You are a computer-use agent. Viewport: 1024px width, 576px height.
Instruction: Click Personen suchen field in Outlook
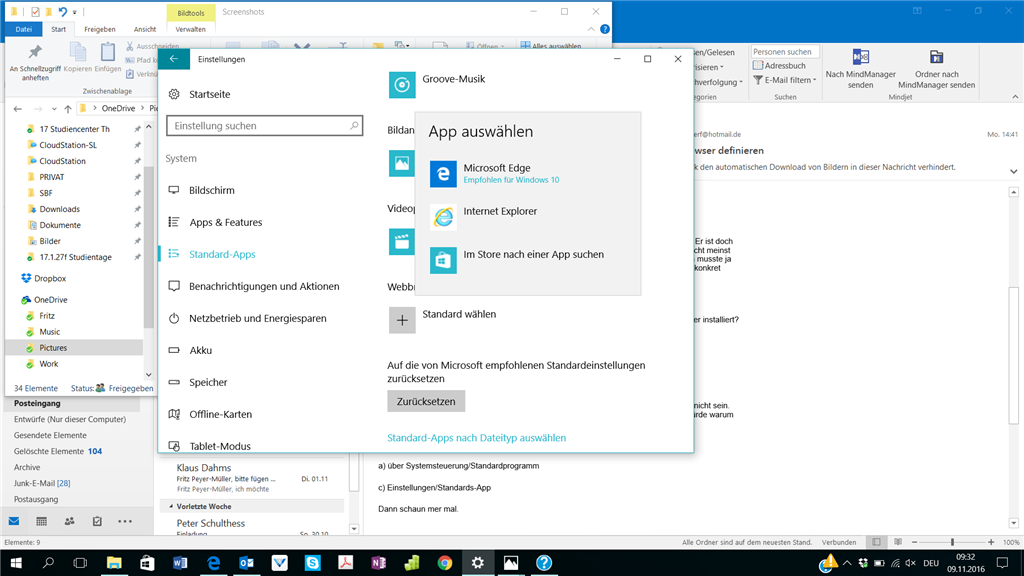[x=785, y=52]
